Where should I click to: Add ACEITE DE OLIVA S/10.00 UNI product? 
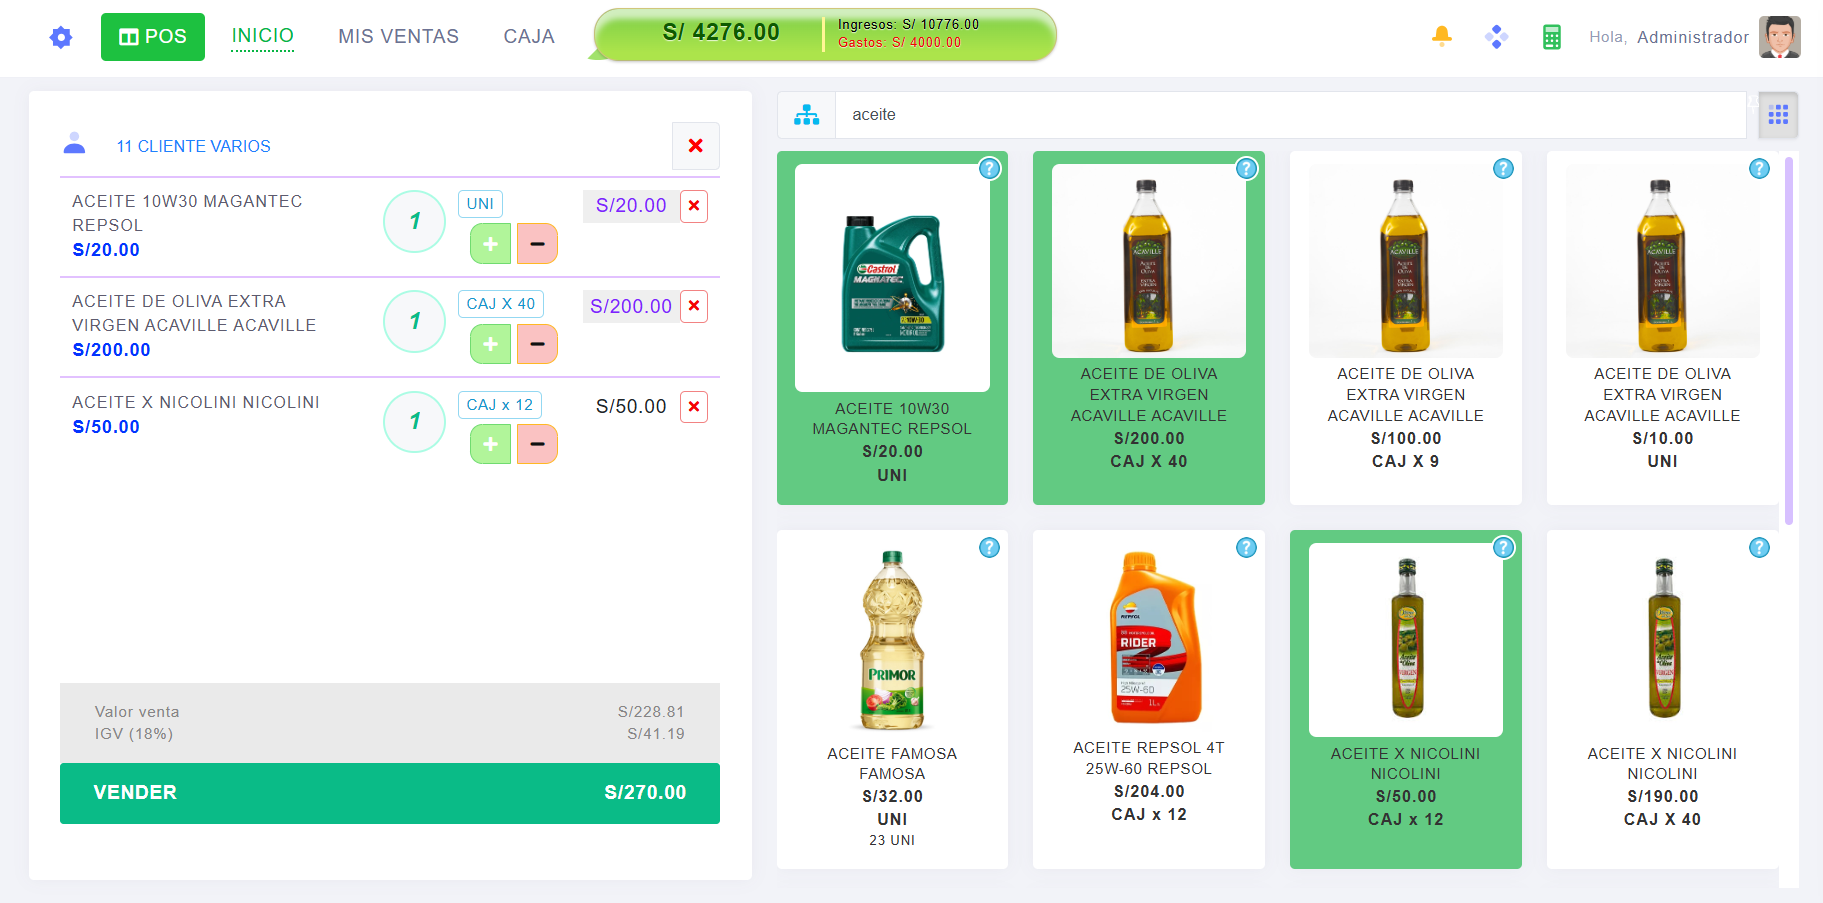(1662, 328)
